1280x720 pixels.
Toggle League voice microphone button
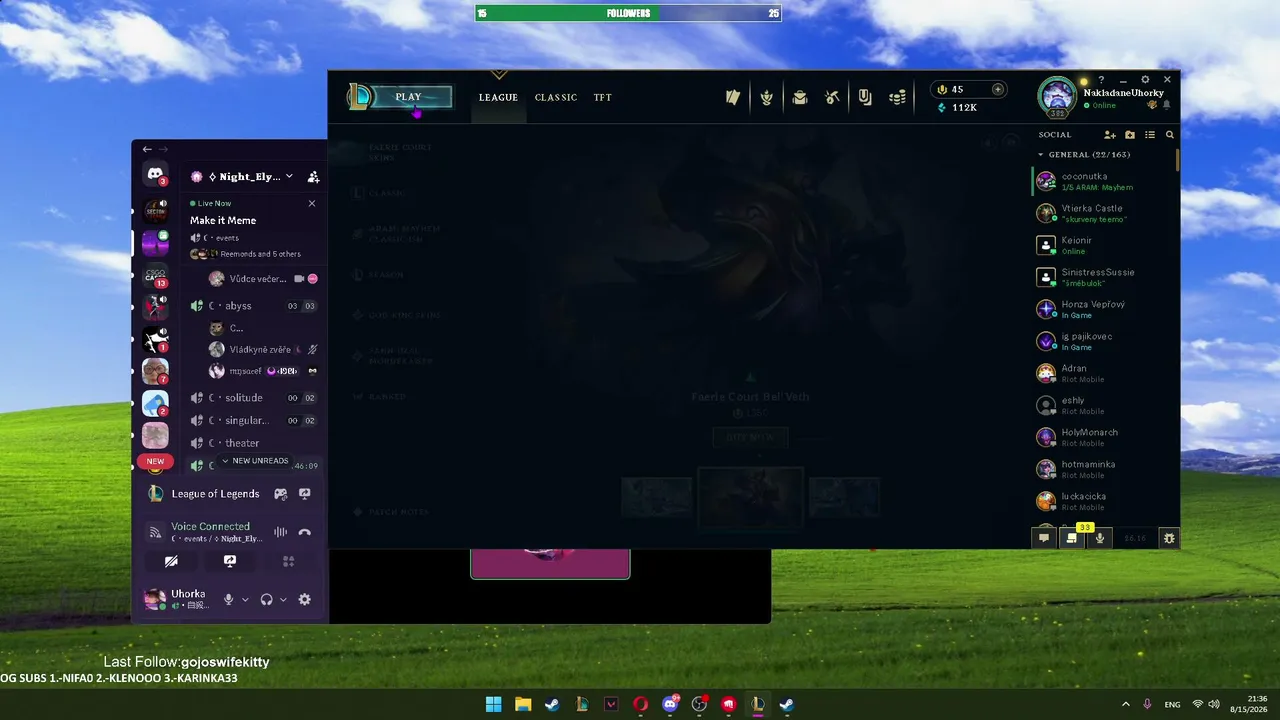click(x=1100, y=538)
